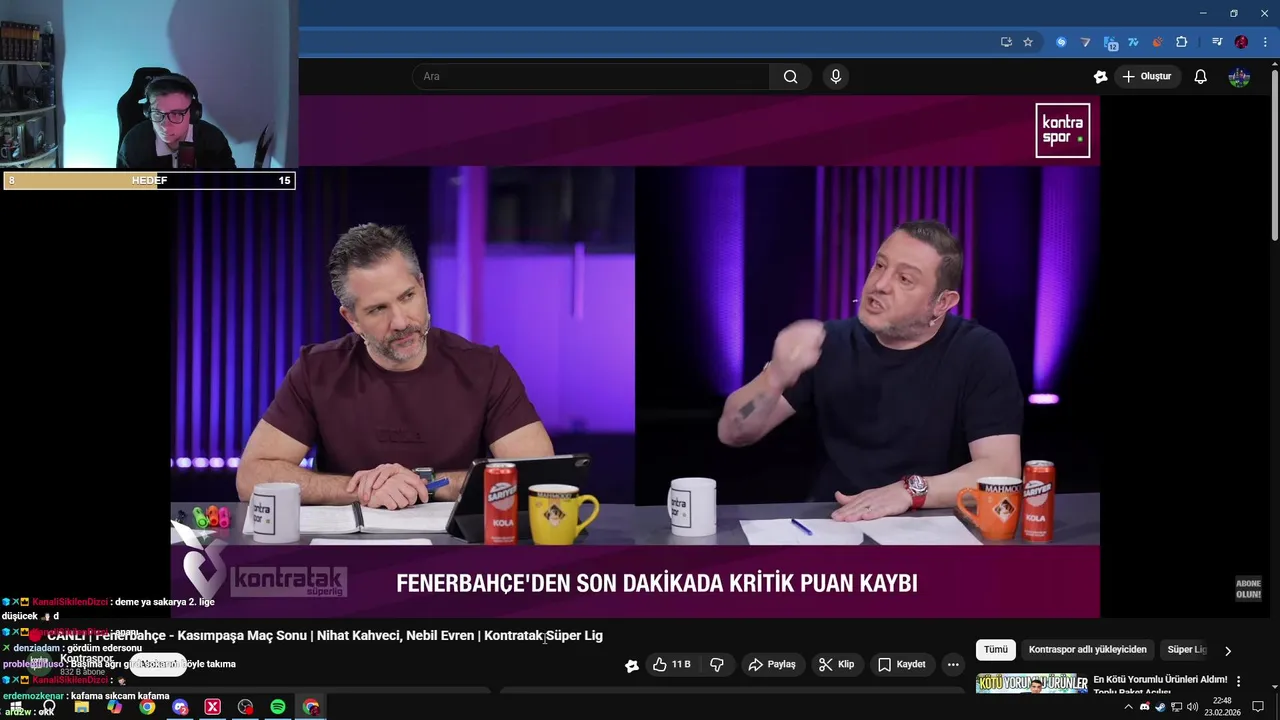1280x720 pixels.
Task: Click the Oluştur create button
Action: point(1146,77)
